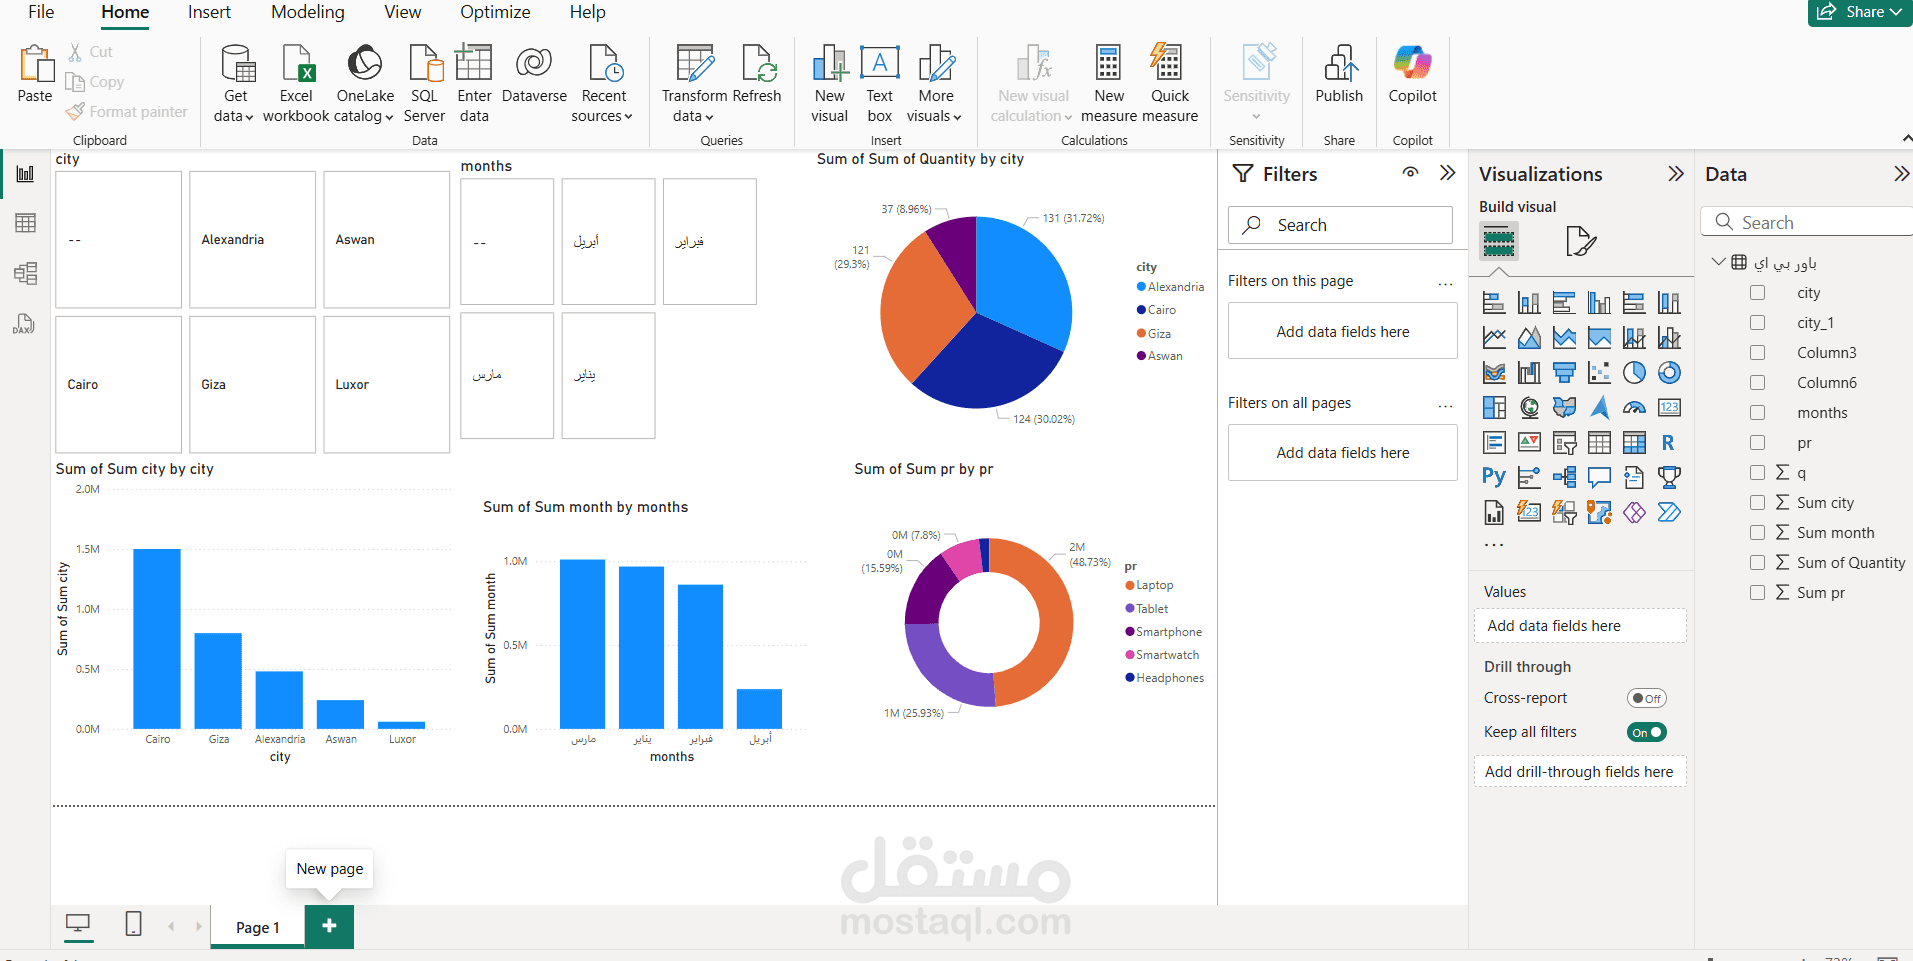Open the Quick measure tool
Viewport: 1913px width, 961px height.
coord(1169,84)
